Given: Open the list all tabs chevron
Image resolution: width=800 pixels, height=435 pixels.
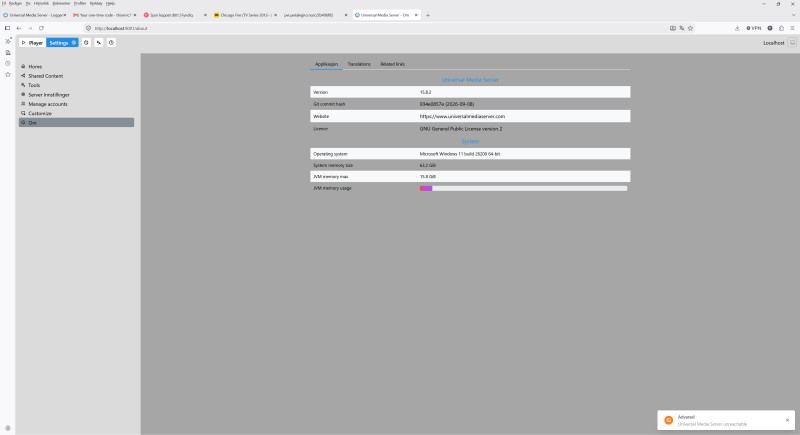Looking at the screenshot, I should pos(793,15).
